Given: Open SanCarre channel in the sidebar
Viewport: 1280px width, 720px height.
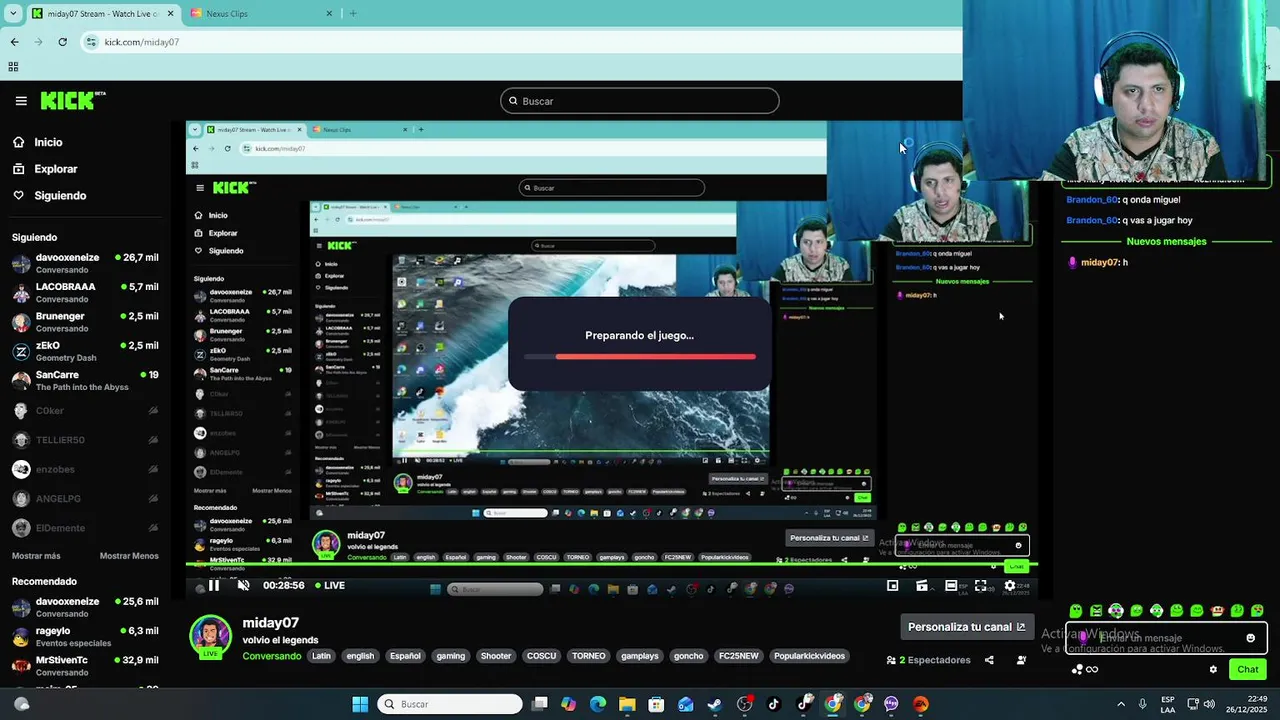Looking at the screenshot, I should pyautogui.click(x=85, y=380).
